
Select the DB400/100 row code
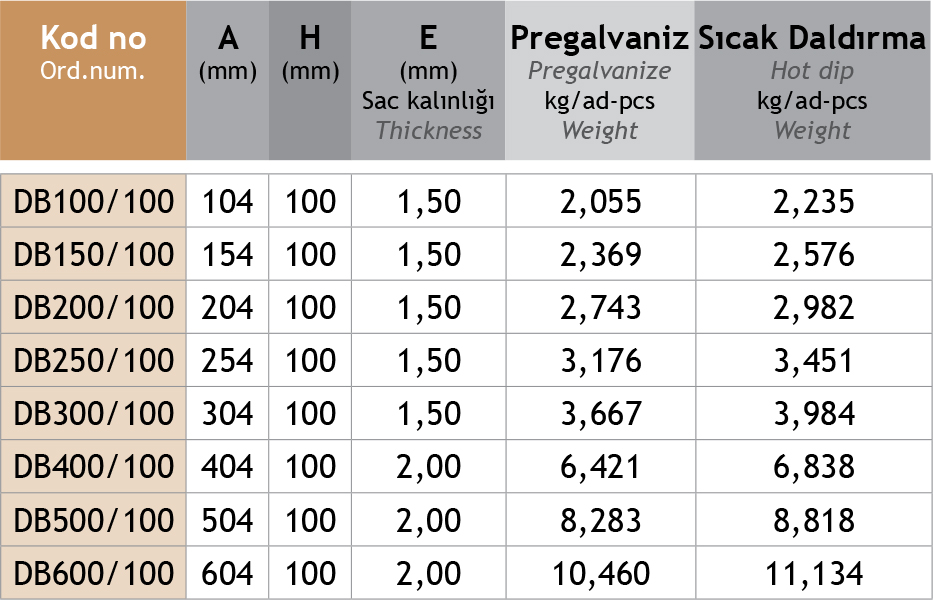coord(94,467)
